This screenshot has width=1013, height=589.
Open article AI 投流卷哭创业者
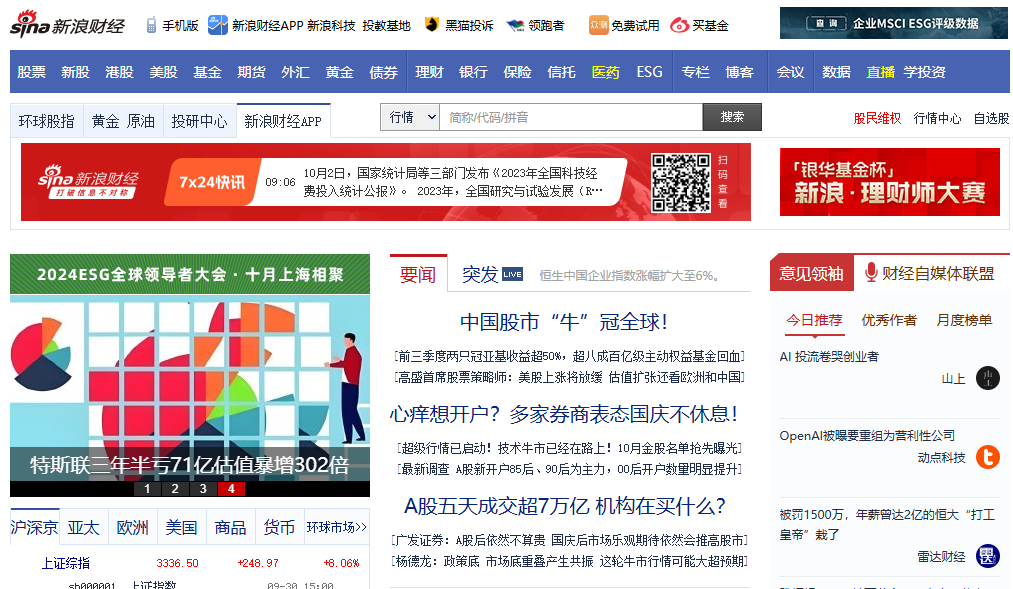[x=829, y=356]
